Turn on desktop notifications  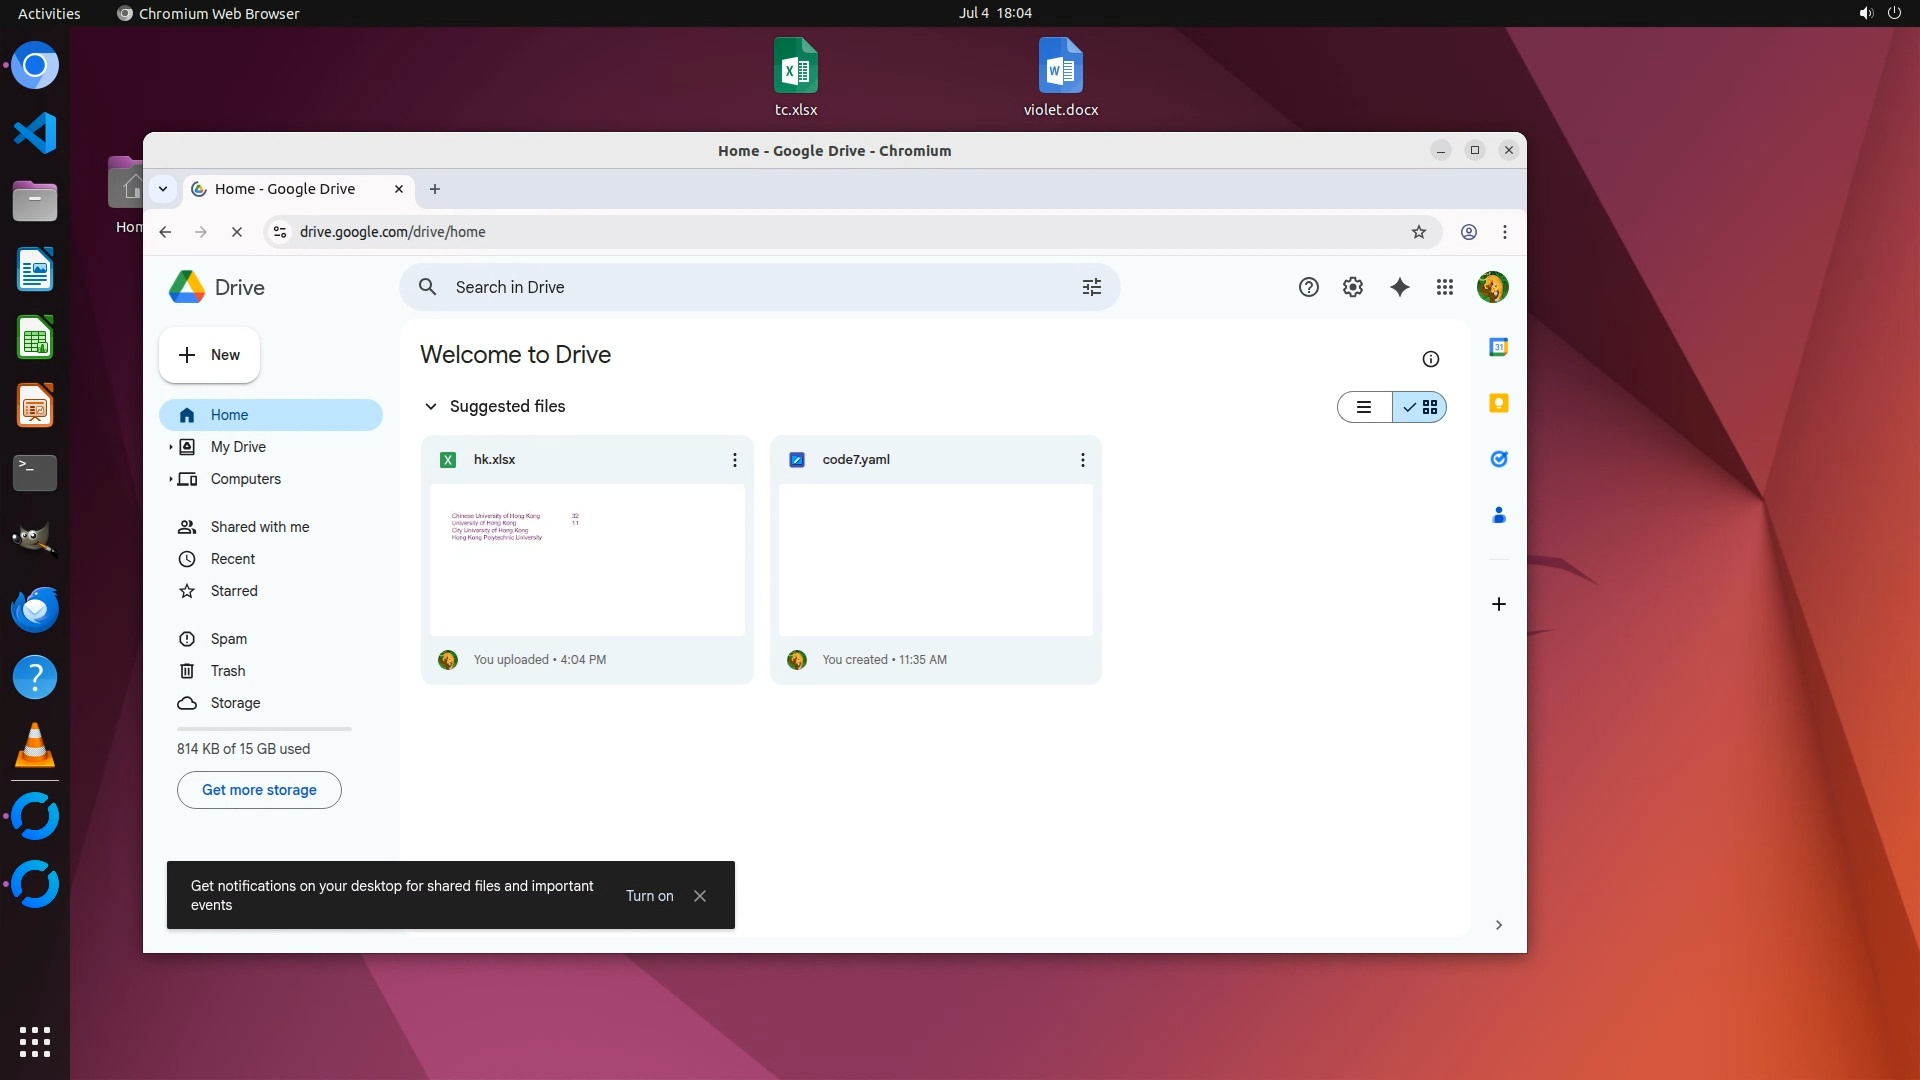click(x=649, y=896)
